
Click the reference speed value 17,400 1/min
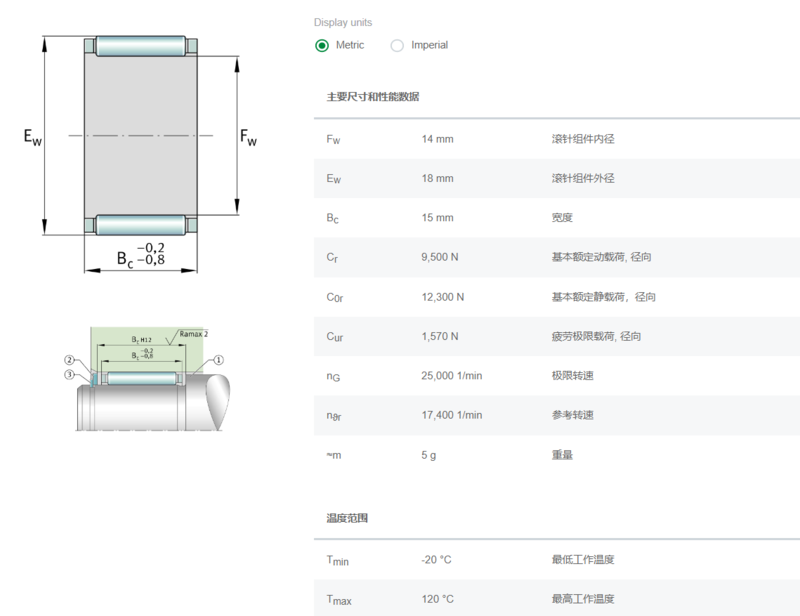click(452, 415)
